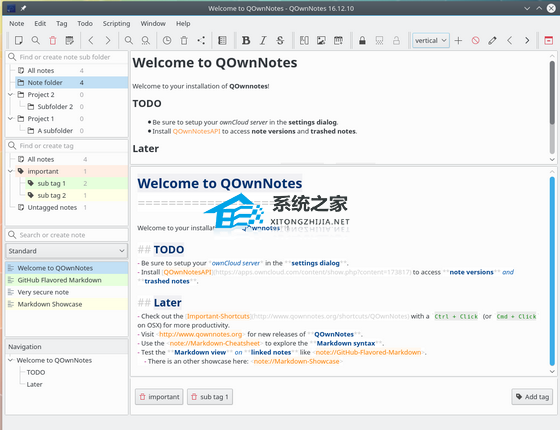Open the Very secure note
This screenshot has height=430, width=560.
click(67, 292)
